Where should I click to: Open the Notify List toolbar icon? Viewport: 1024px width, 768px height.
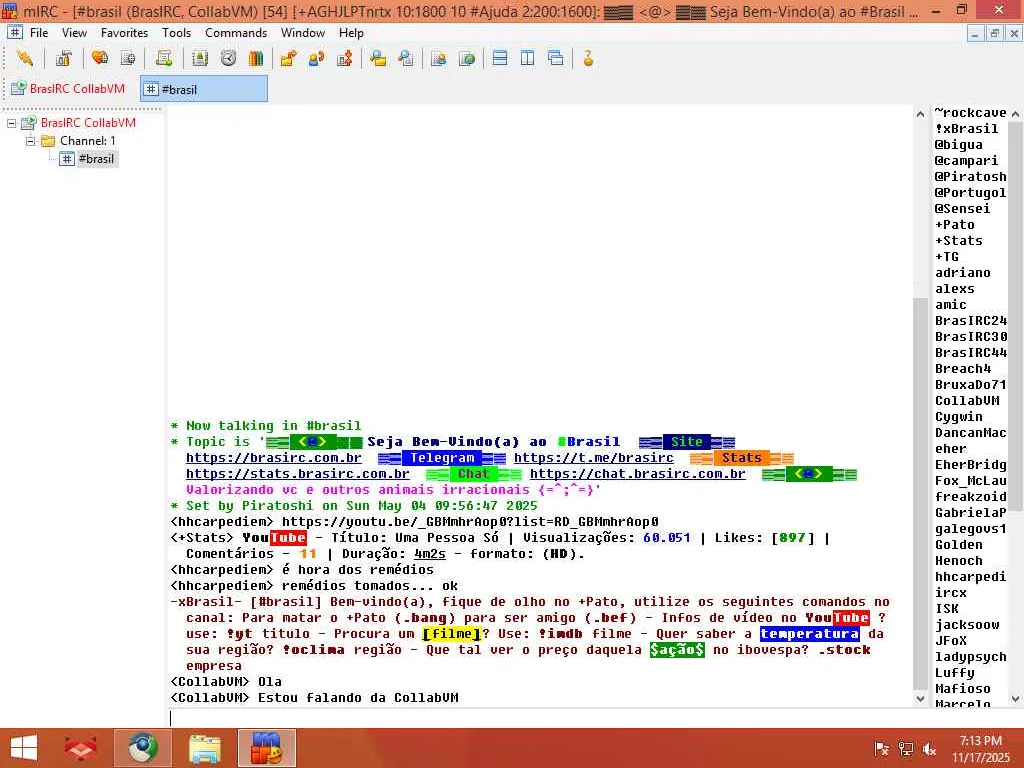click(x=438, y=58)
